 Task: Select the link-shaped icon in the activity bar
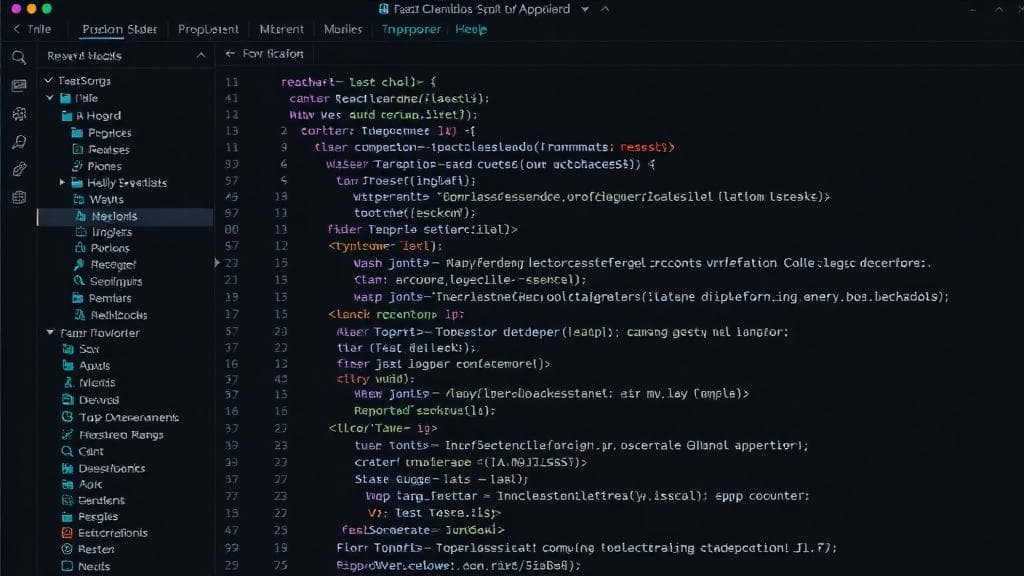click(18, 169)
